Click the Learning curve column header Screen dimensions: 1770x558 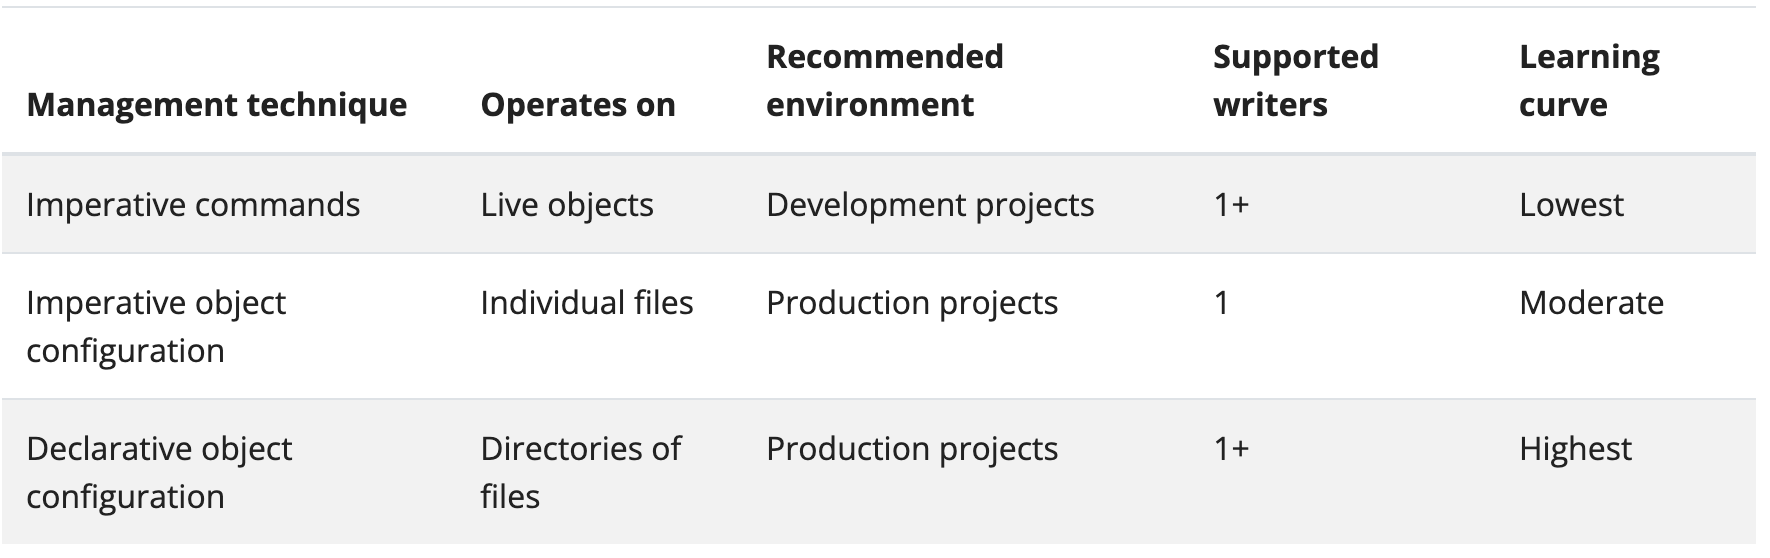click(x=1588, y=81)
